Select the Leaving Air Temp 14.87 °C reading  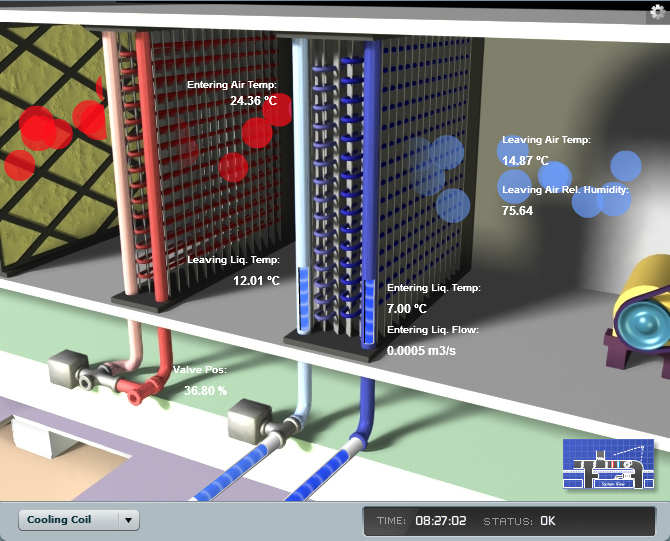[526, 160]
